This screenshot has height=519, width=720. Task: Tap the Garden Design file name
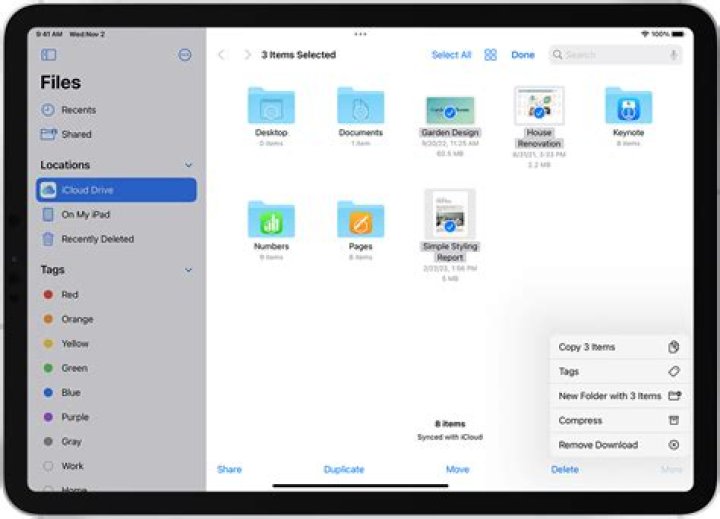tap(450, 132)
